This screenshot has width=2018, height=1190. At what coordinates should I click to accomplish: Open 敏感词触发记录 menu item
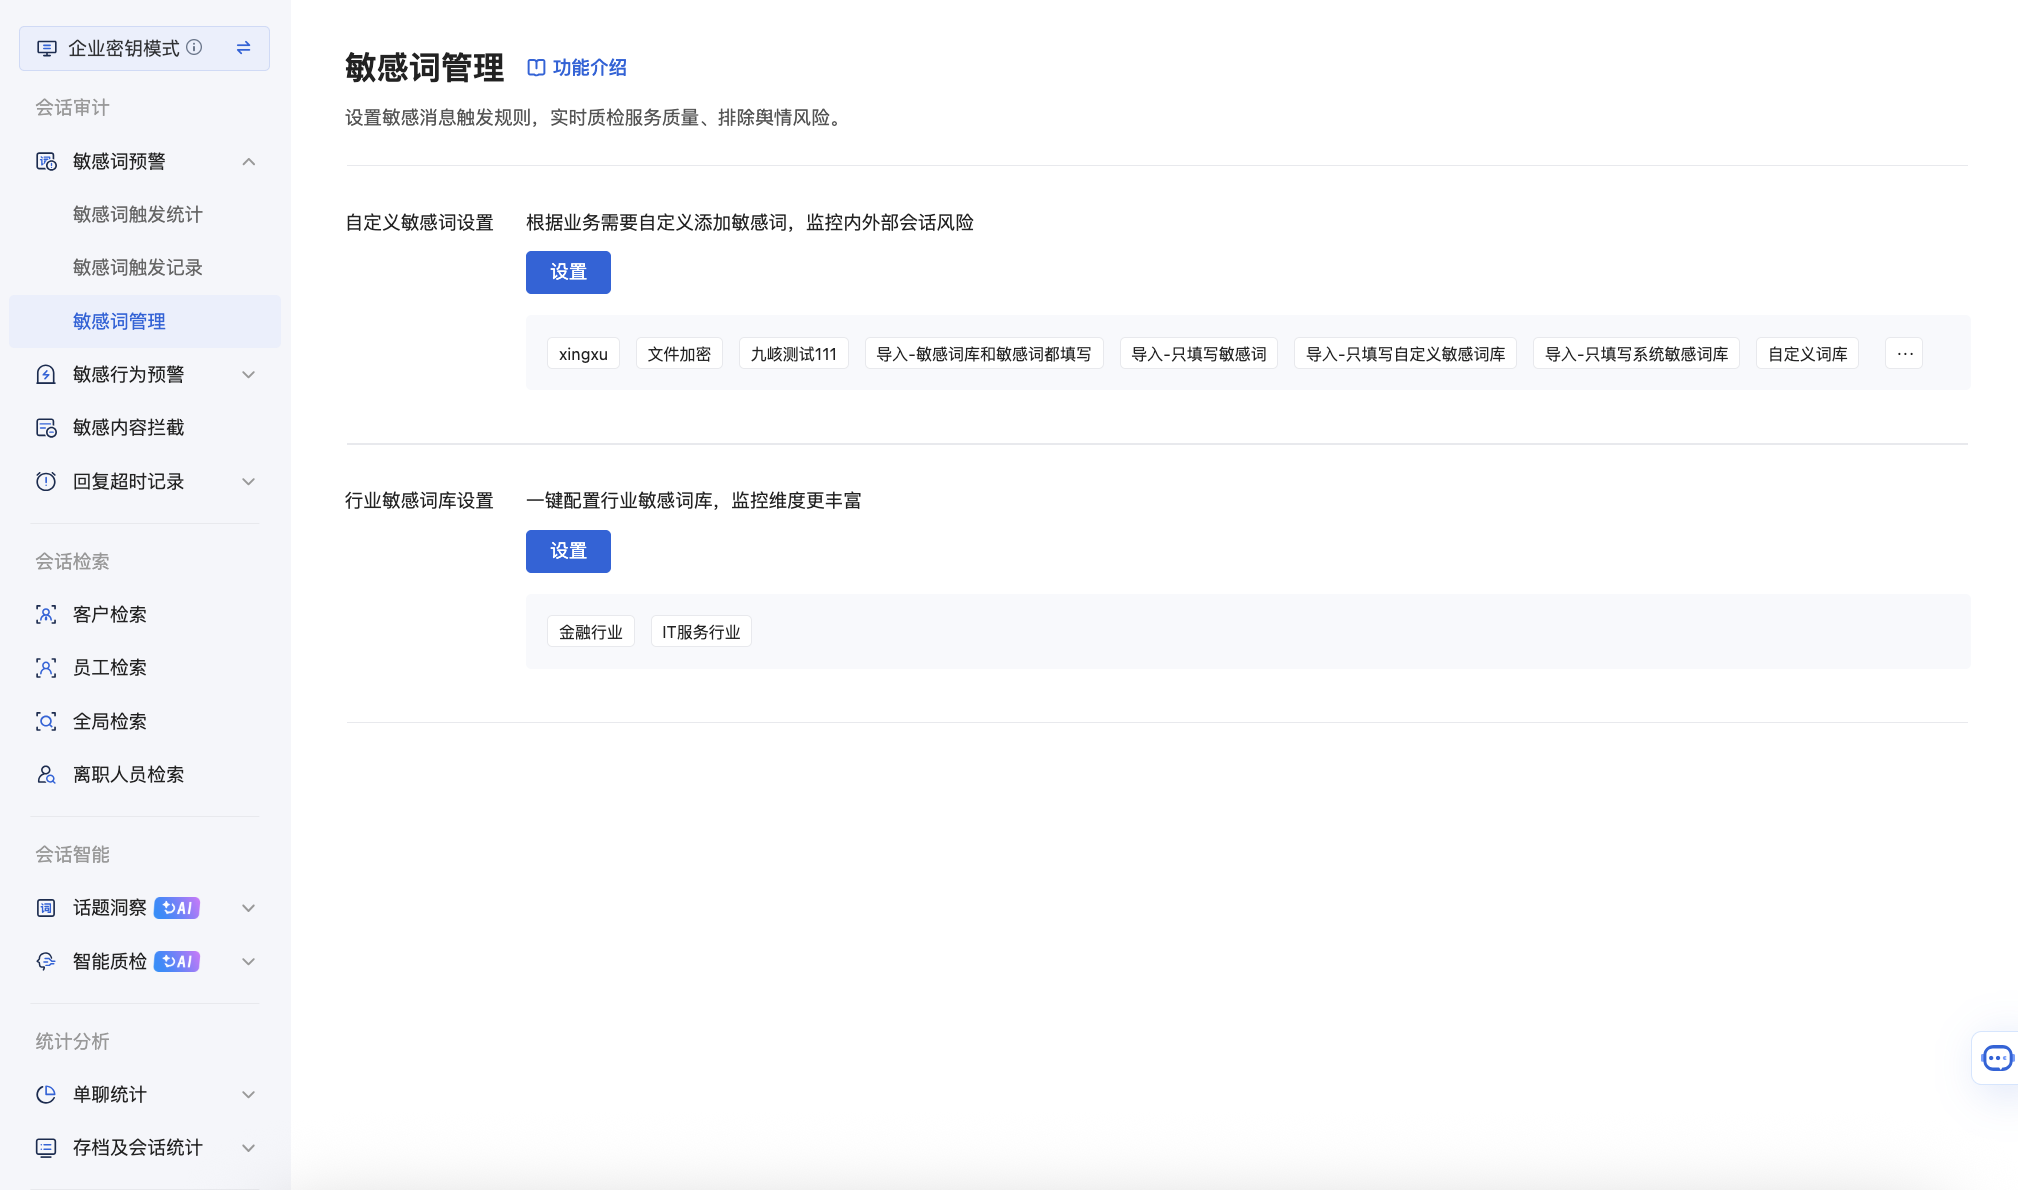click(x=138, y=267)
